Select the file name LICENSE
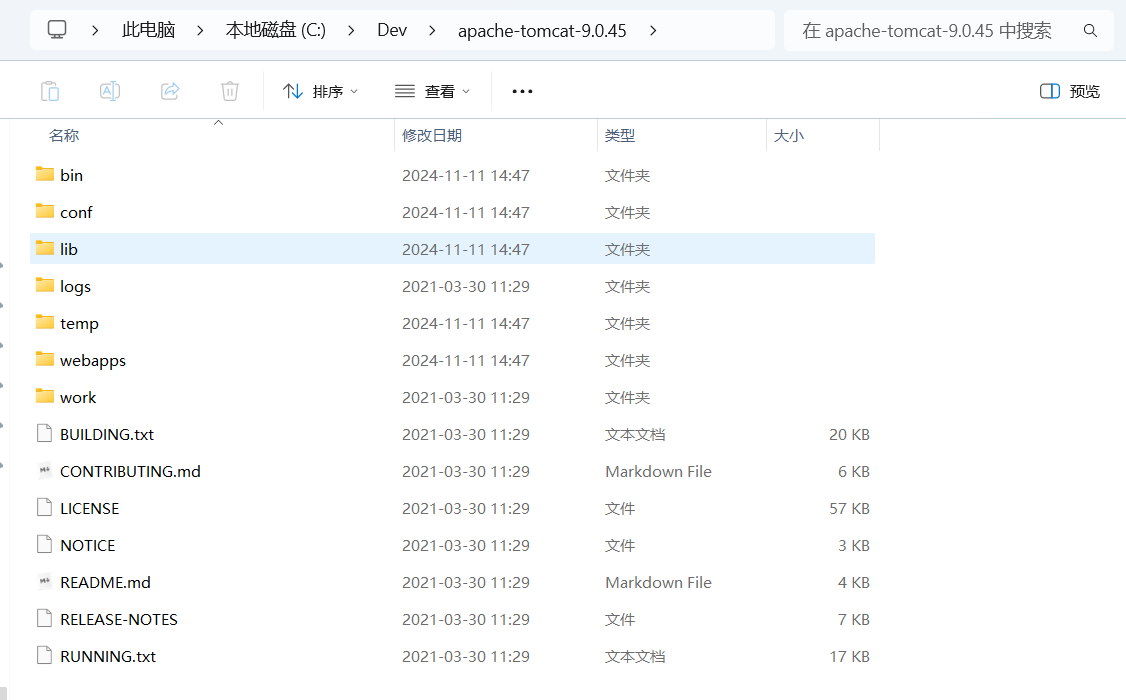 click(90, 508)
